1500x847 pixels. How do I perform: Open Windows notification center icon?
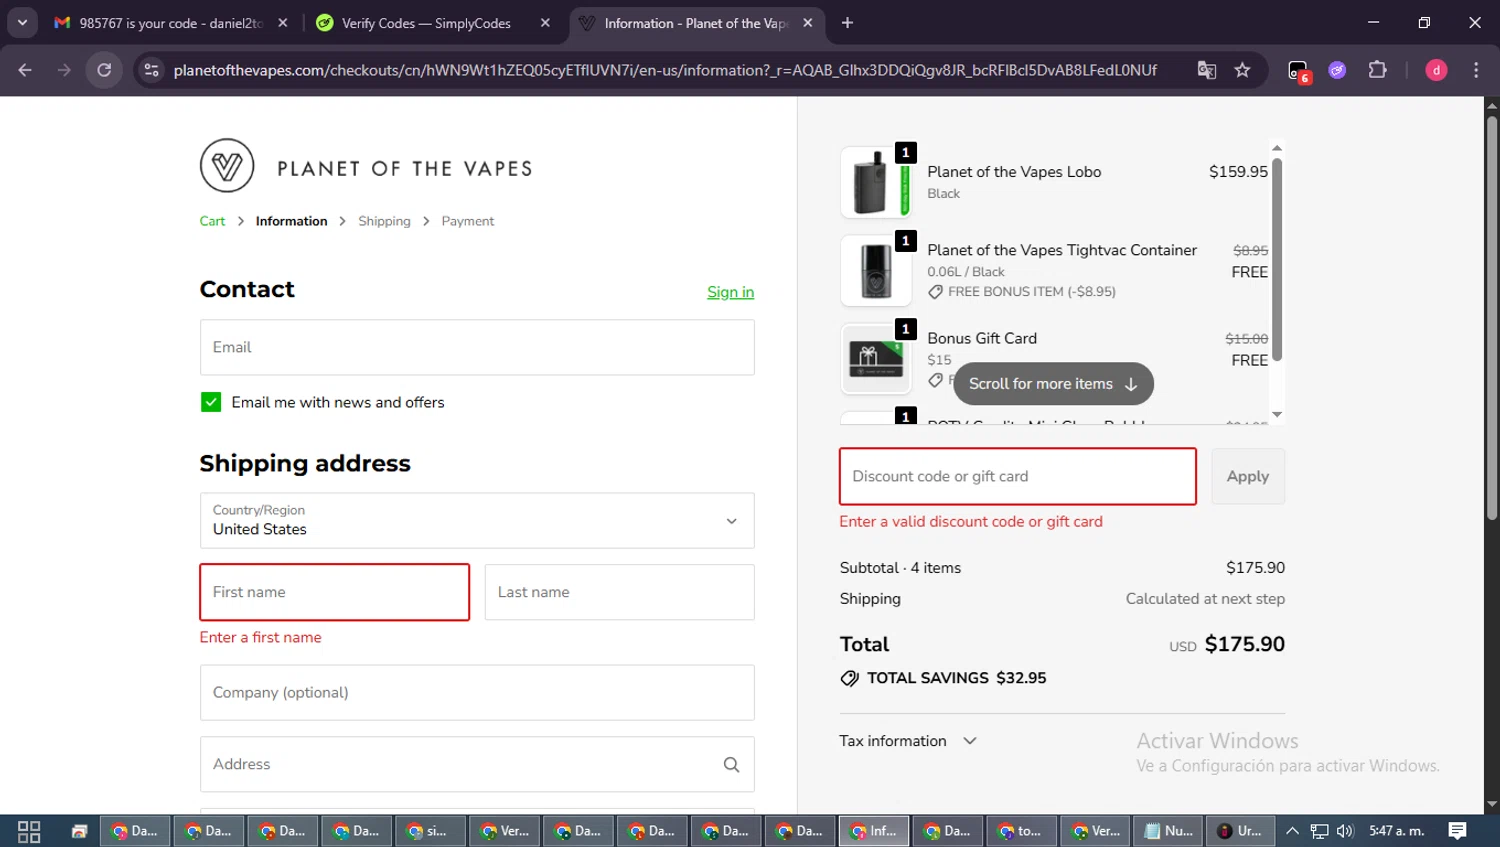tap(1458, 831)
